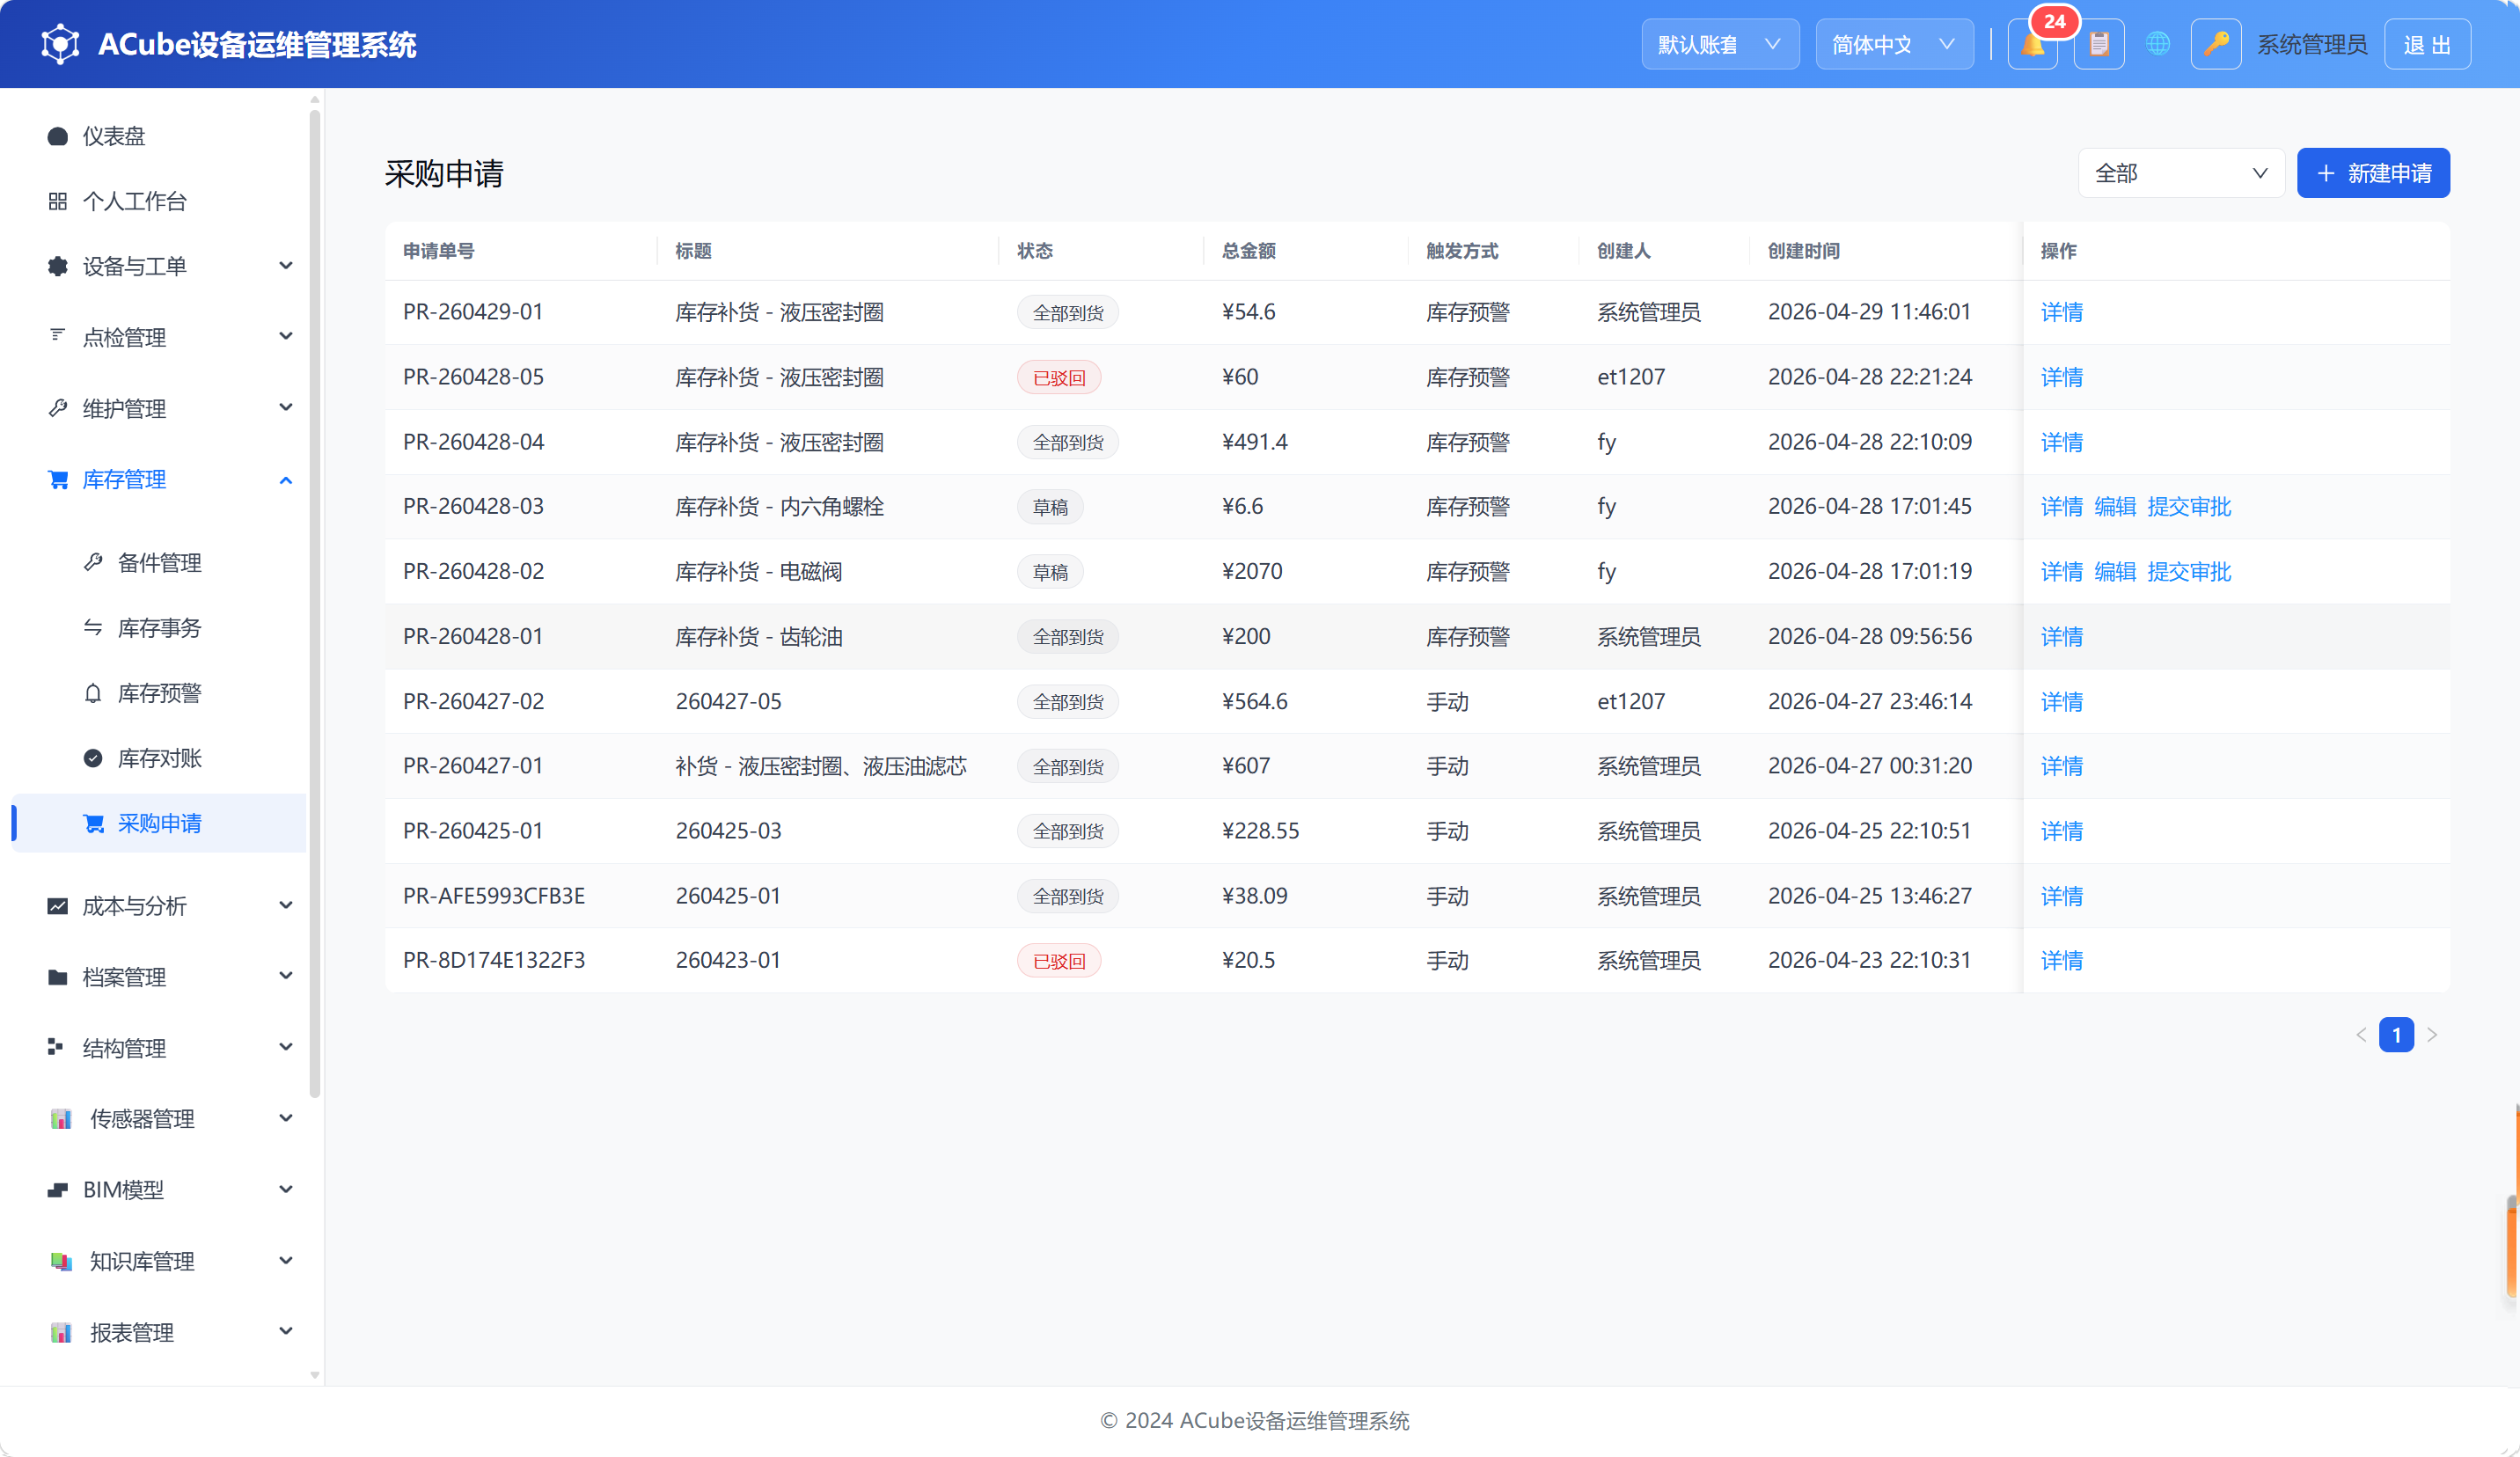
Task: Open the 结构管理 menu
Action: 160,1047
